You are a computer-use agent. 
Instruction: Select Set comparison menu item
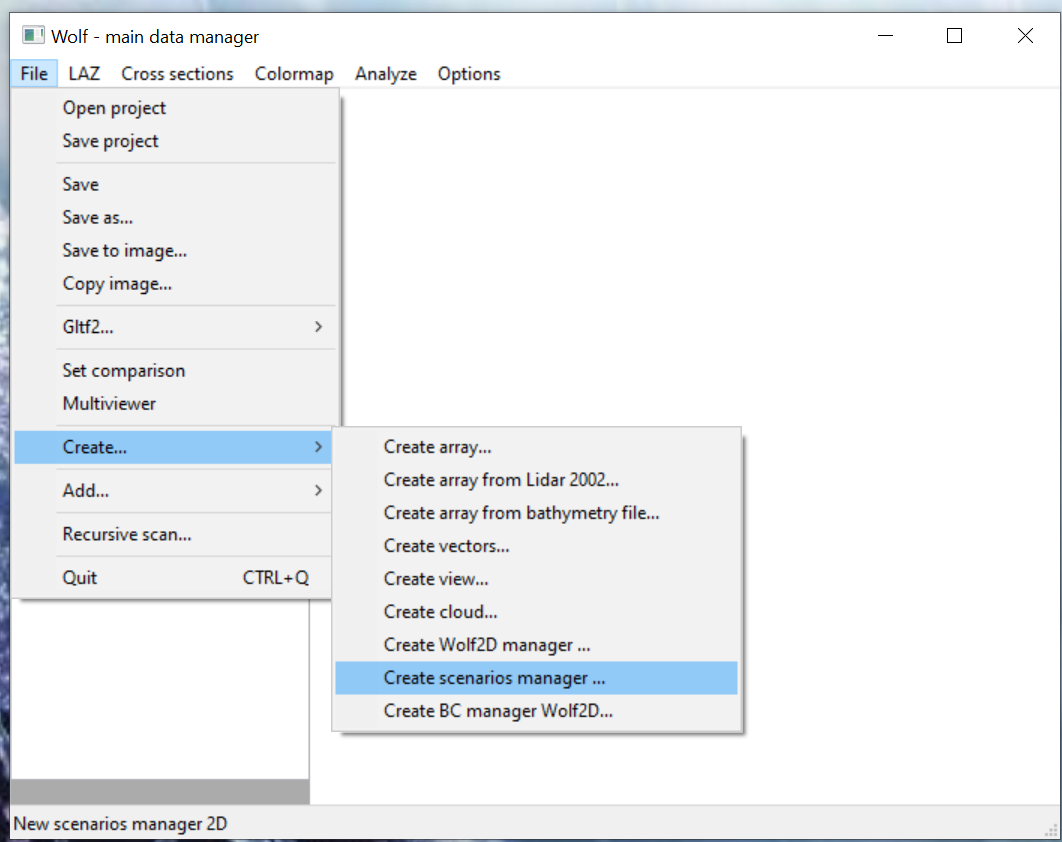pyautogui.click(x=123, y=370)
